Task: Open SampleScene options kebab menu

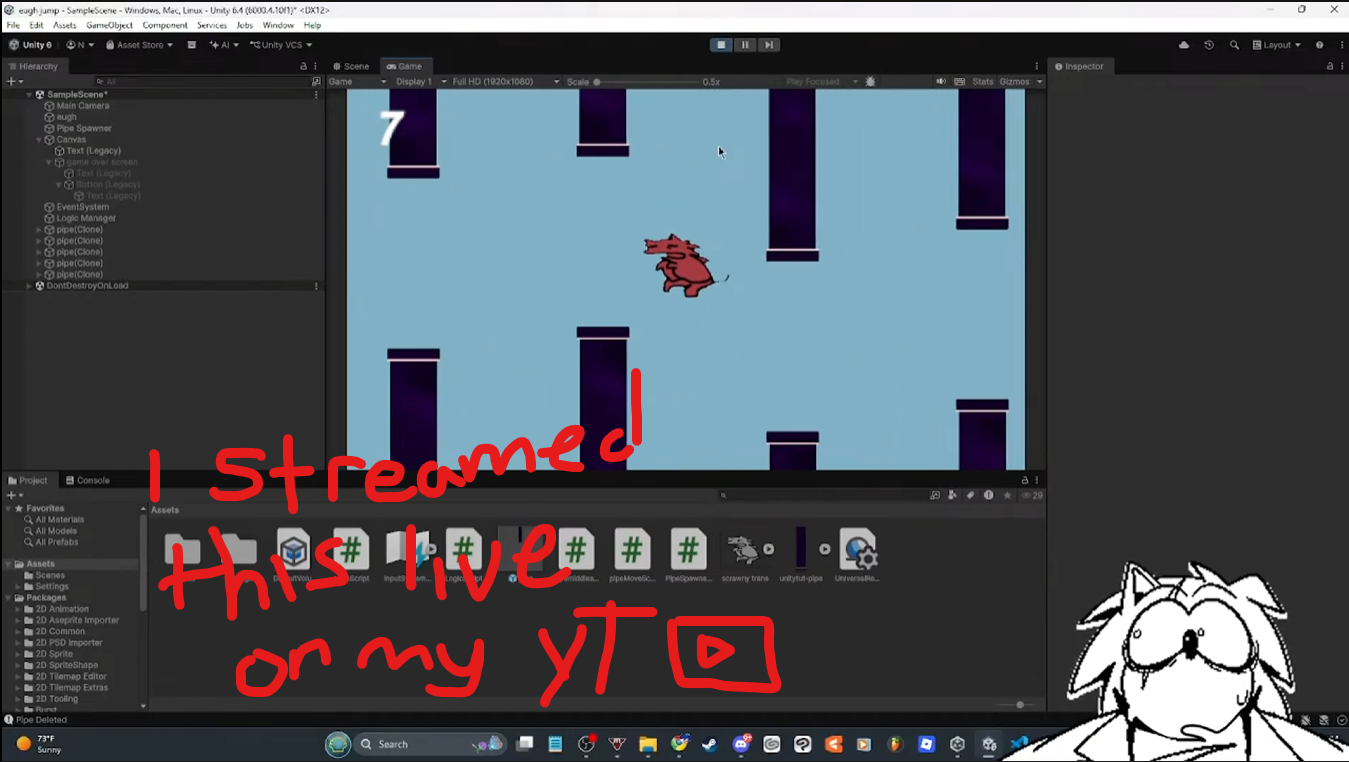Action: click(x=316, y=95)
